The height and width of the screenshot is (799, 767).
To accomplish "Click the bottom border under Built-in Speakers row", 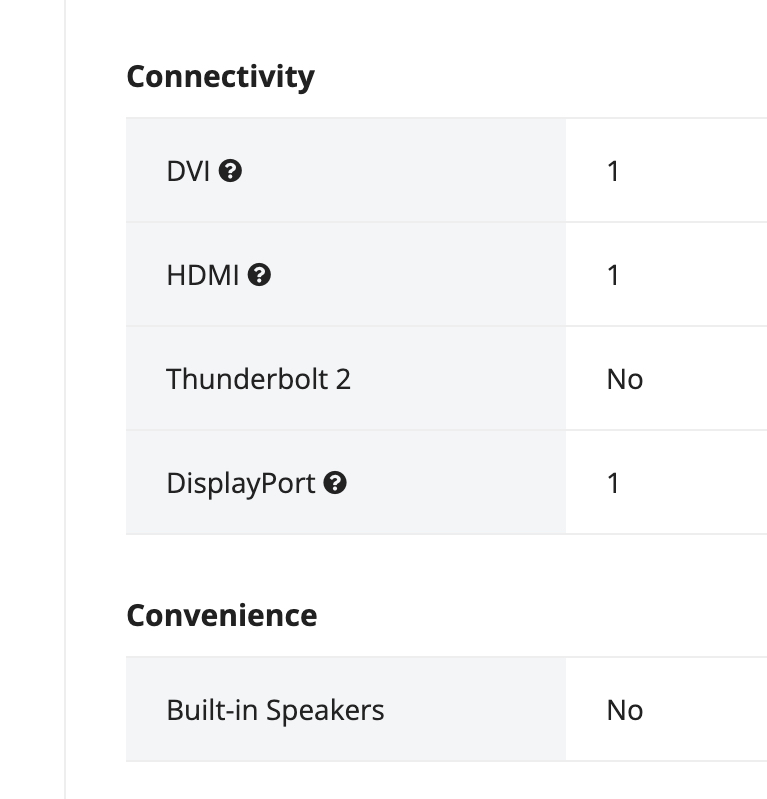I will pyautogui.click(x=446, y=761).
